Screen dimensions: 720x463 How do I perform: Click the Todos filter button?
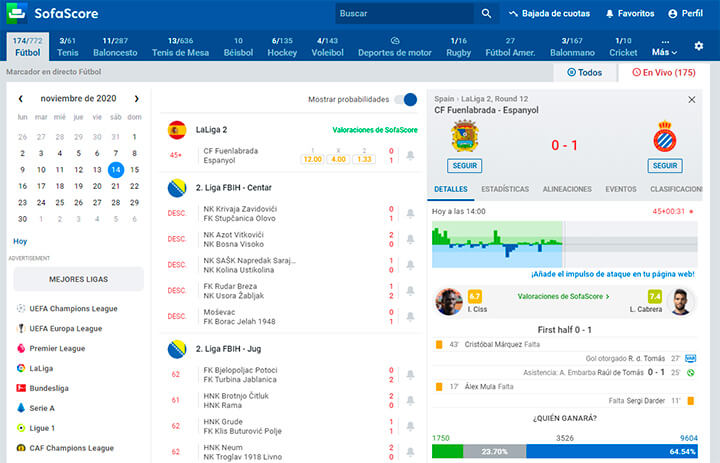click(585, 73)
